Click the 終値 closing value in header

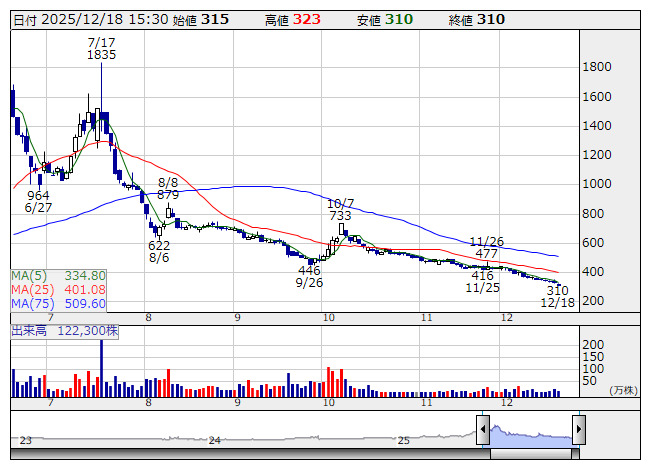pos(490,20)
